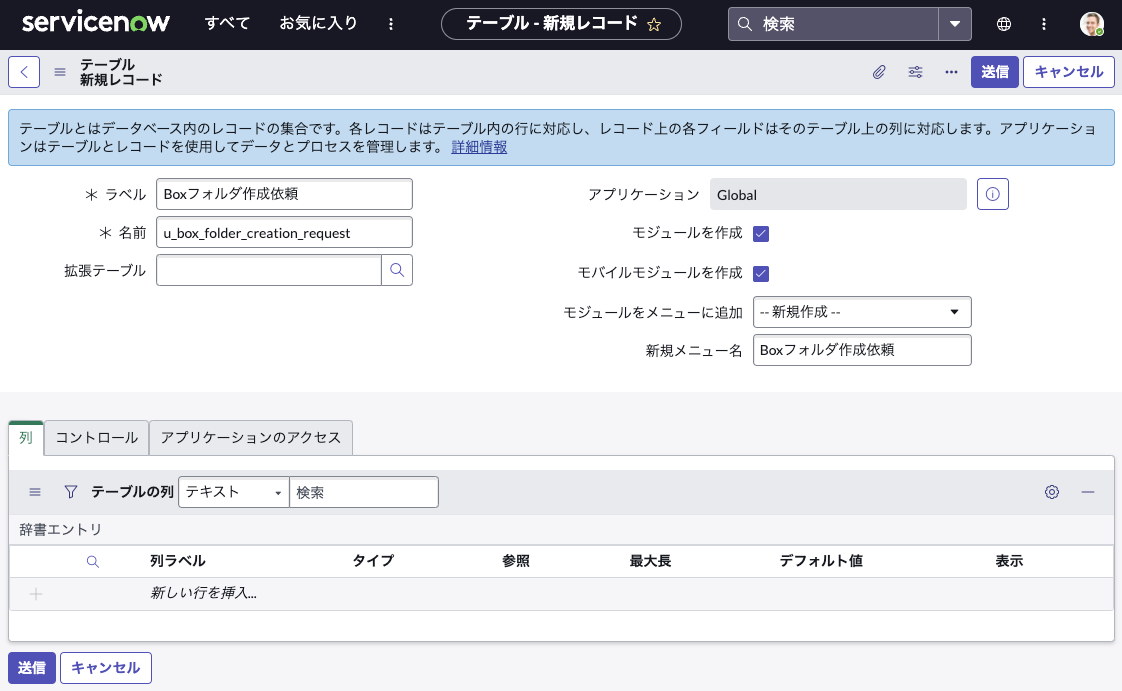Open the テキスト search-field dropdown
1122x691 pixels.
[233, 492]
